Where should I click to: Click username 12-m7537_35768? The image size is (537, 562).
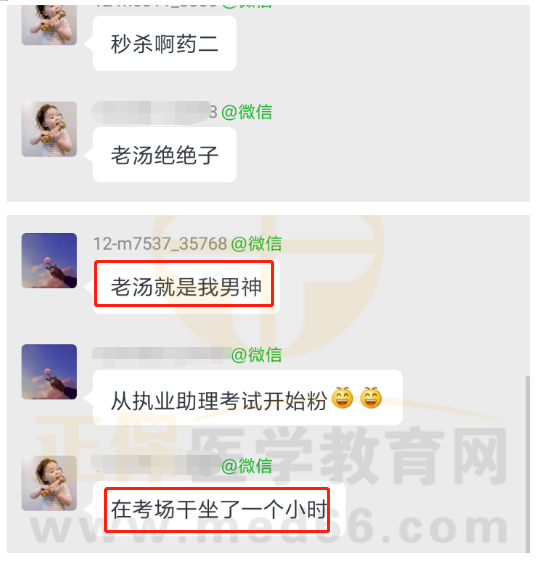pos(160,244)
